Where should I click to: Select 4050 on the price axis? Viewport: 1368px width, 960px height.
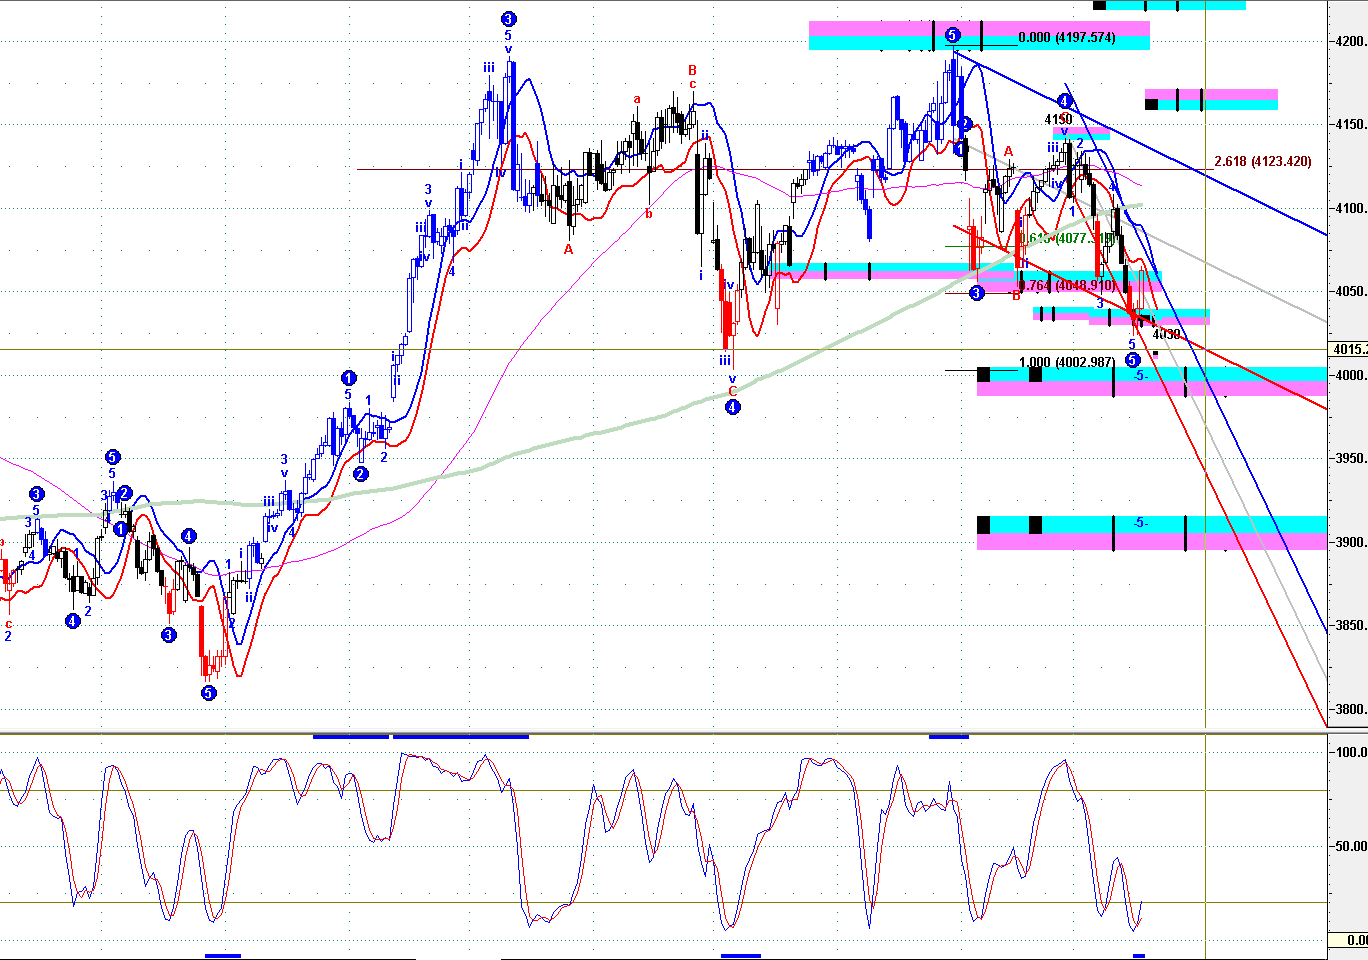[x=1350, y=292]
